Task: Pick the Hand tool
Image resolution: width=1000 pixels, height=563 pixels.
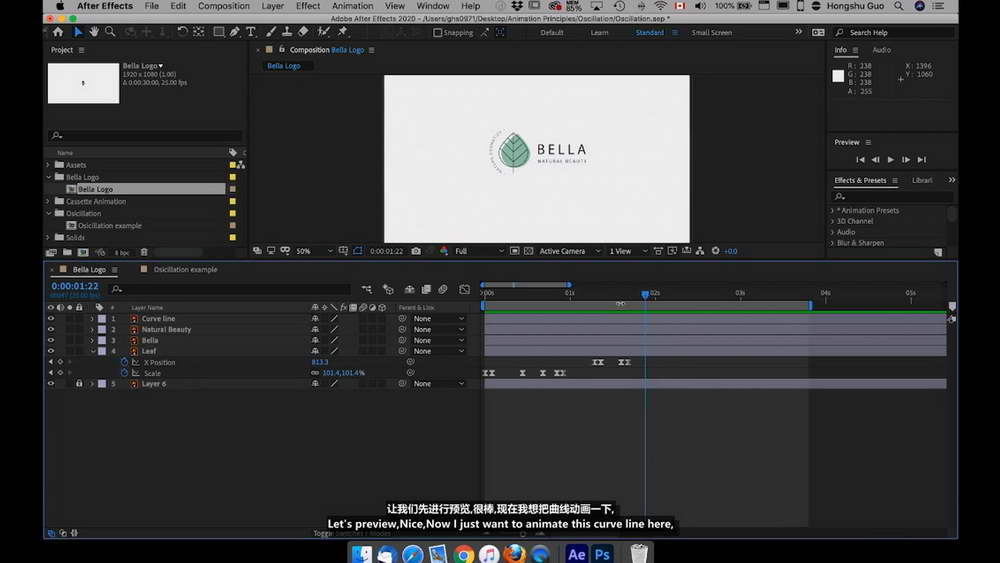Action: click(x=94, y=32)
